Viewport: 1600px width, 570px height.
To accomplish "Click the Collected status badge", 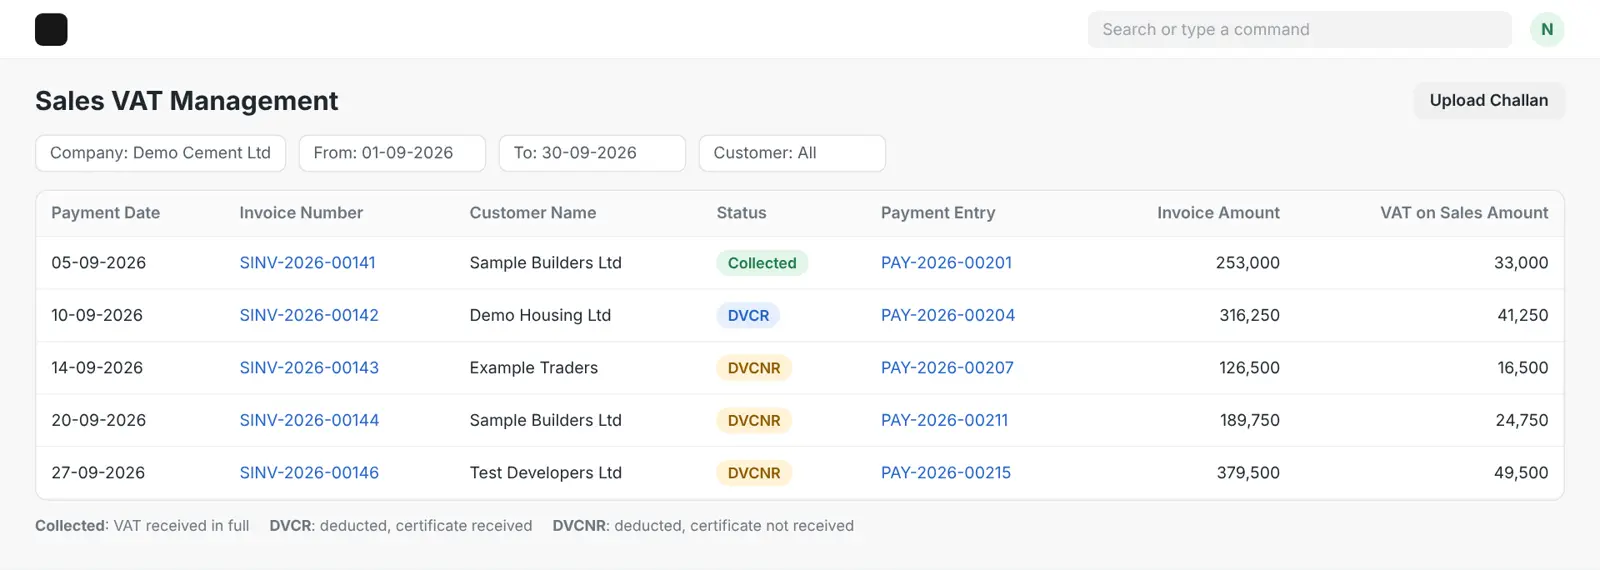I will tap(762, 263).
